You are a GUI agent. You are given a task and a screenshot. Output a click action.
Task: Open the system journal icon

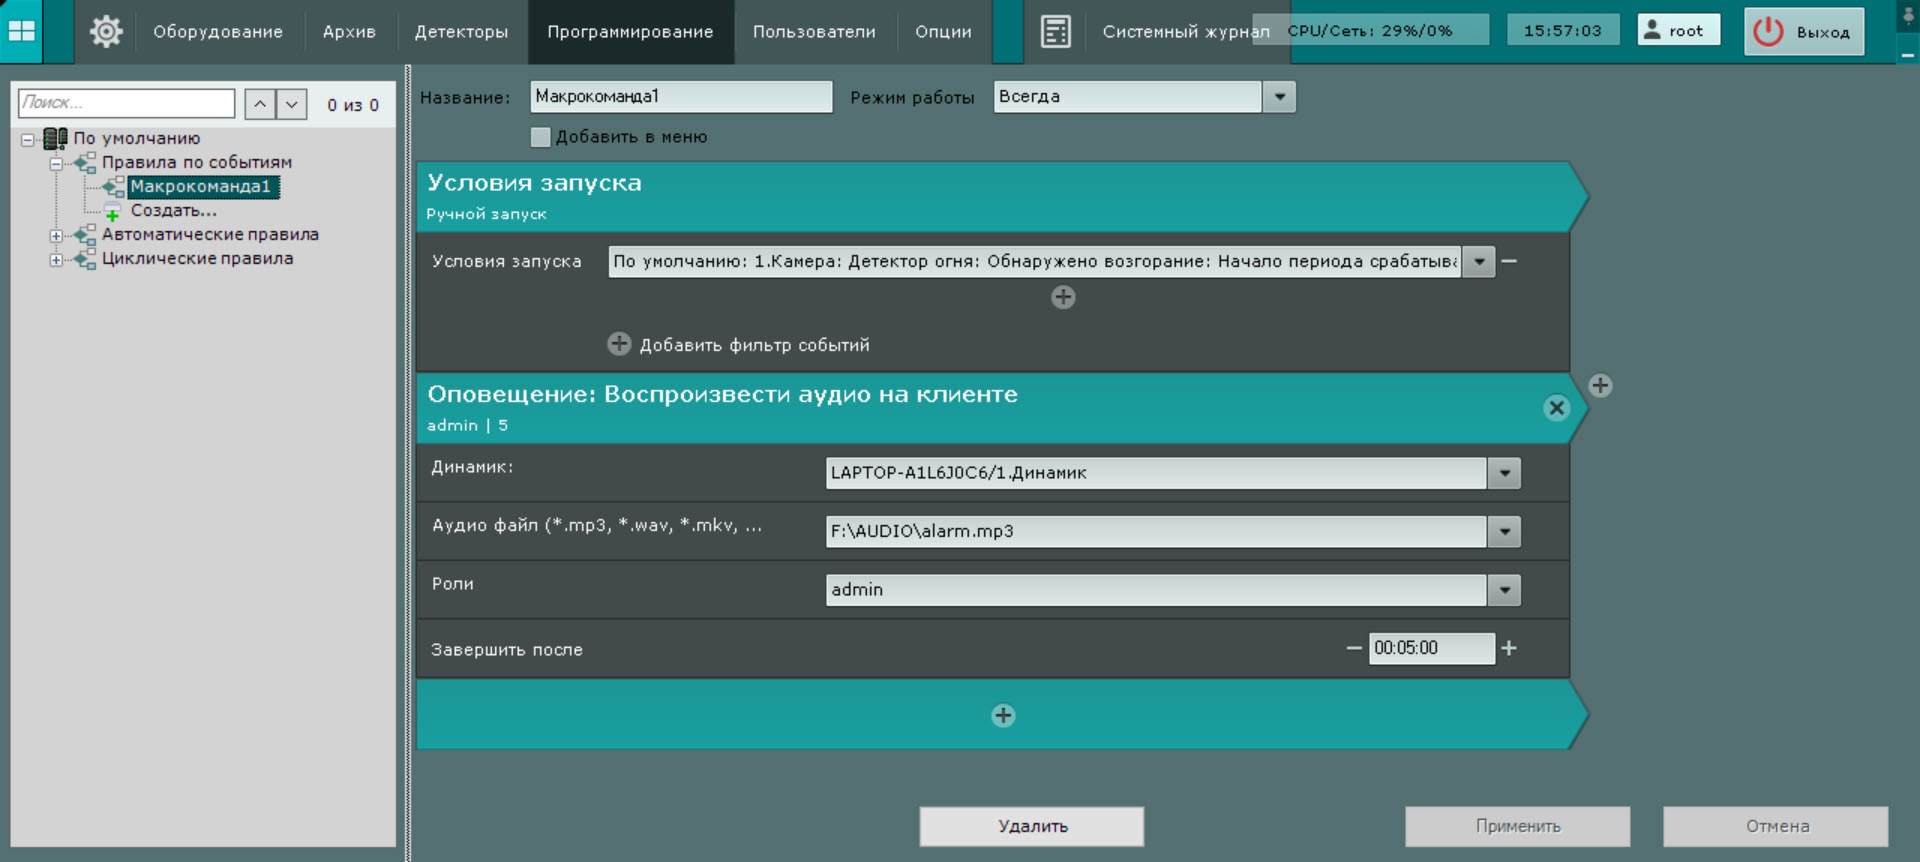(x=1055, y=31)
